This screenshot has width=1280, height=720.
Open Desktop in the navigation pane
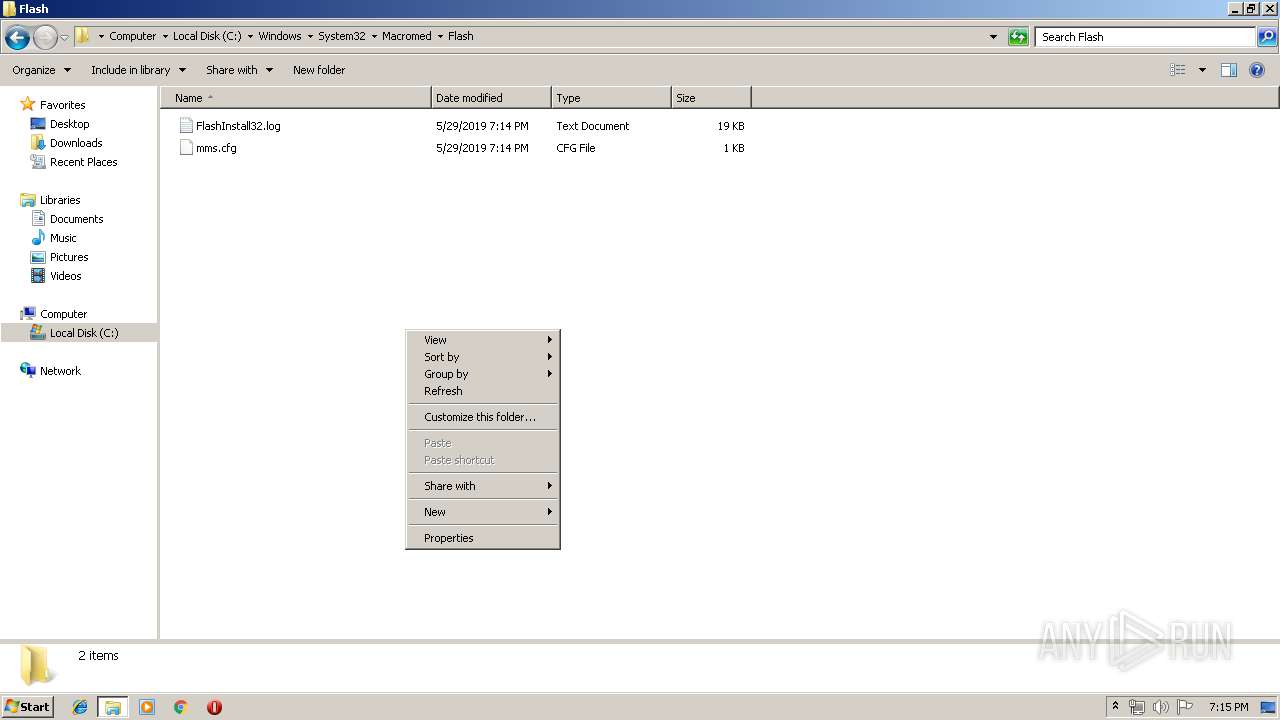pyautogui.click(x=69, y=124)
